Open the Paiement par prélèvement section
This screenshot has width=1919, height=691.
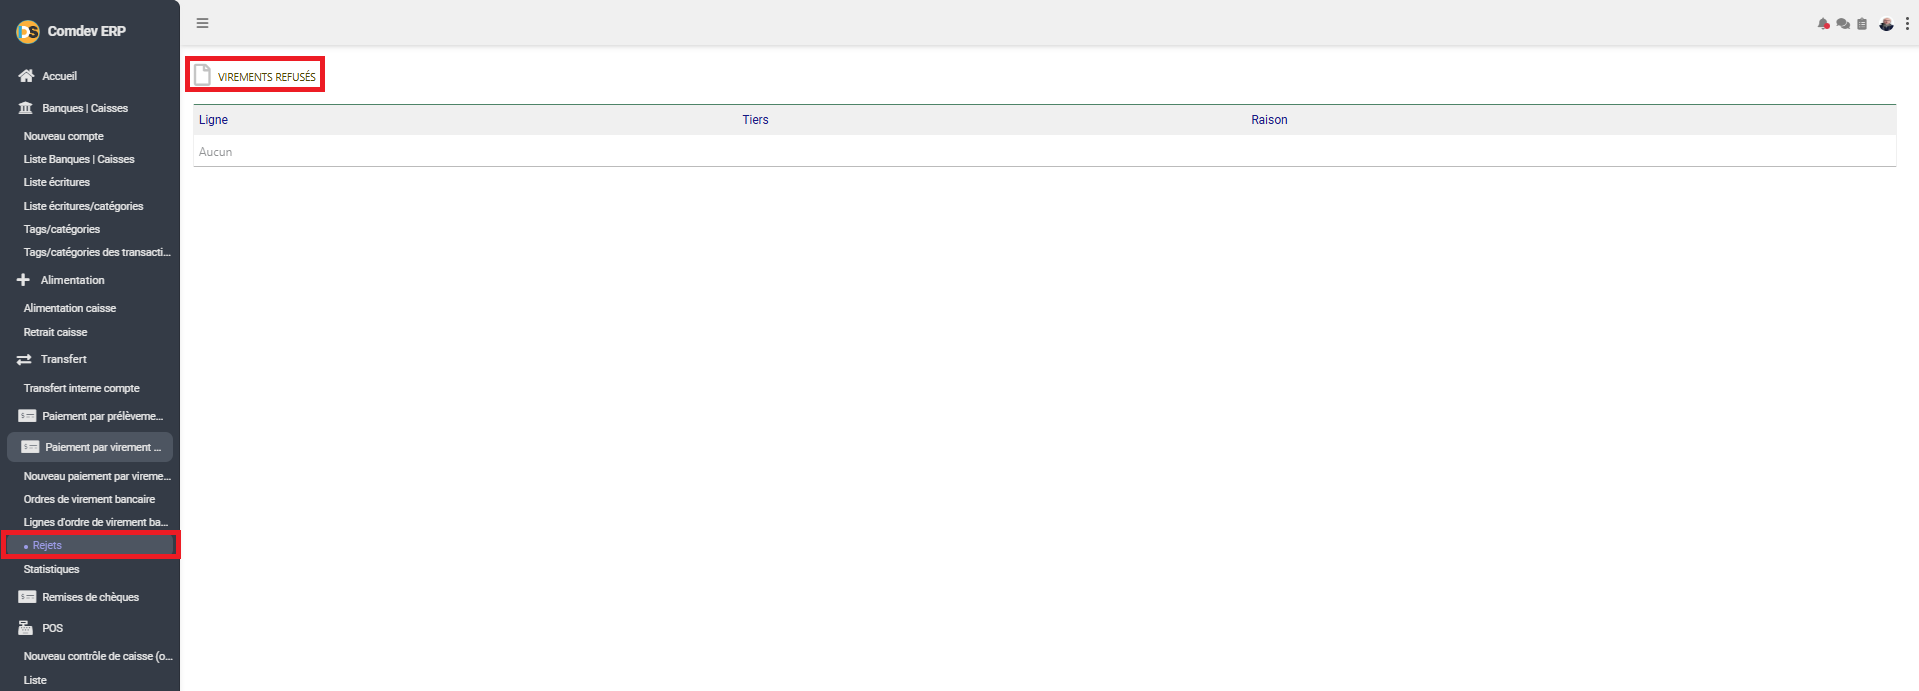pos(90,416)
